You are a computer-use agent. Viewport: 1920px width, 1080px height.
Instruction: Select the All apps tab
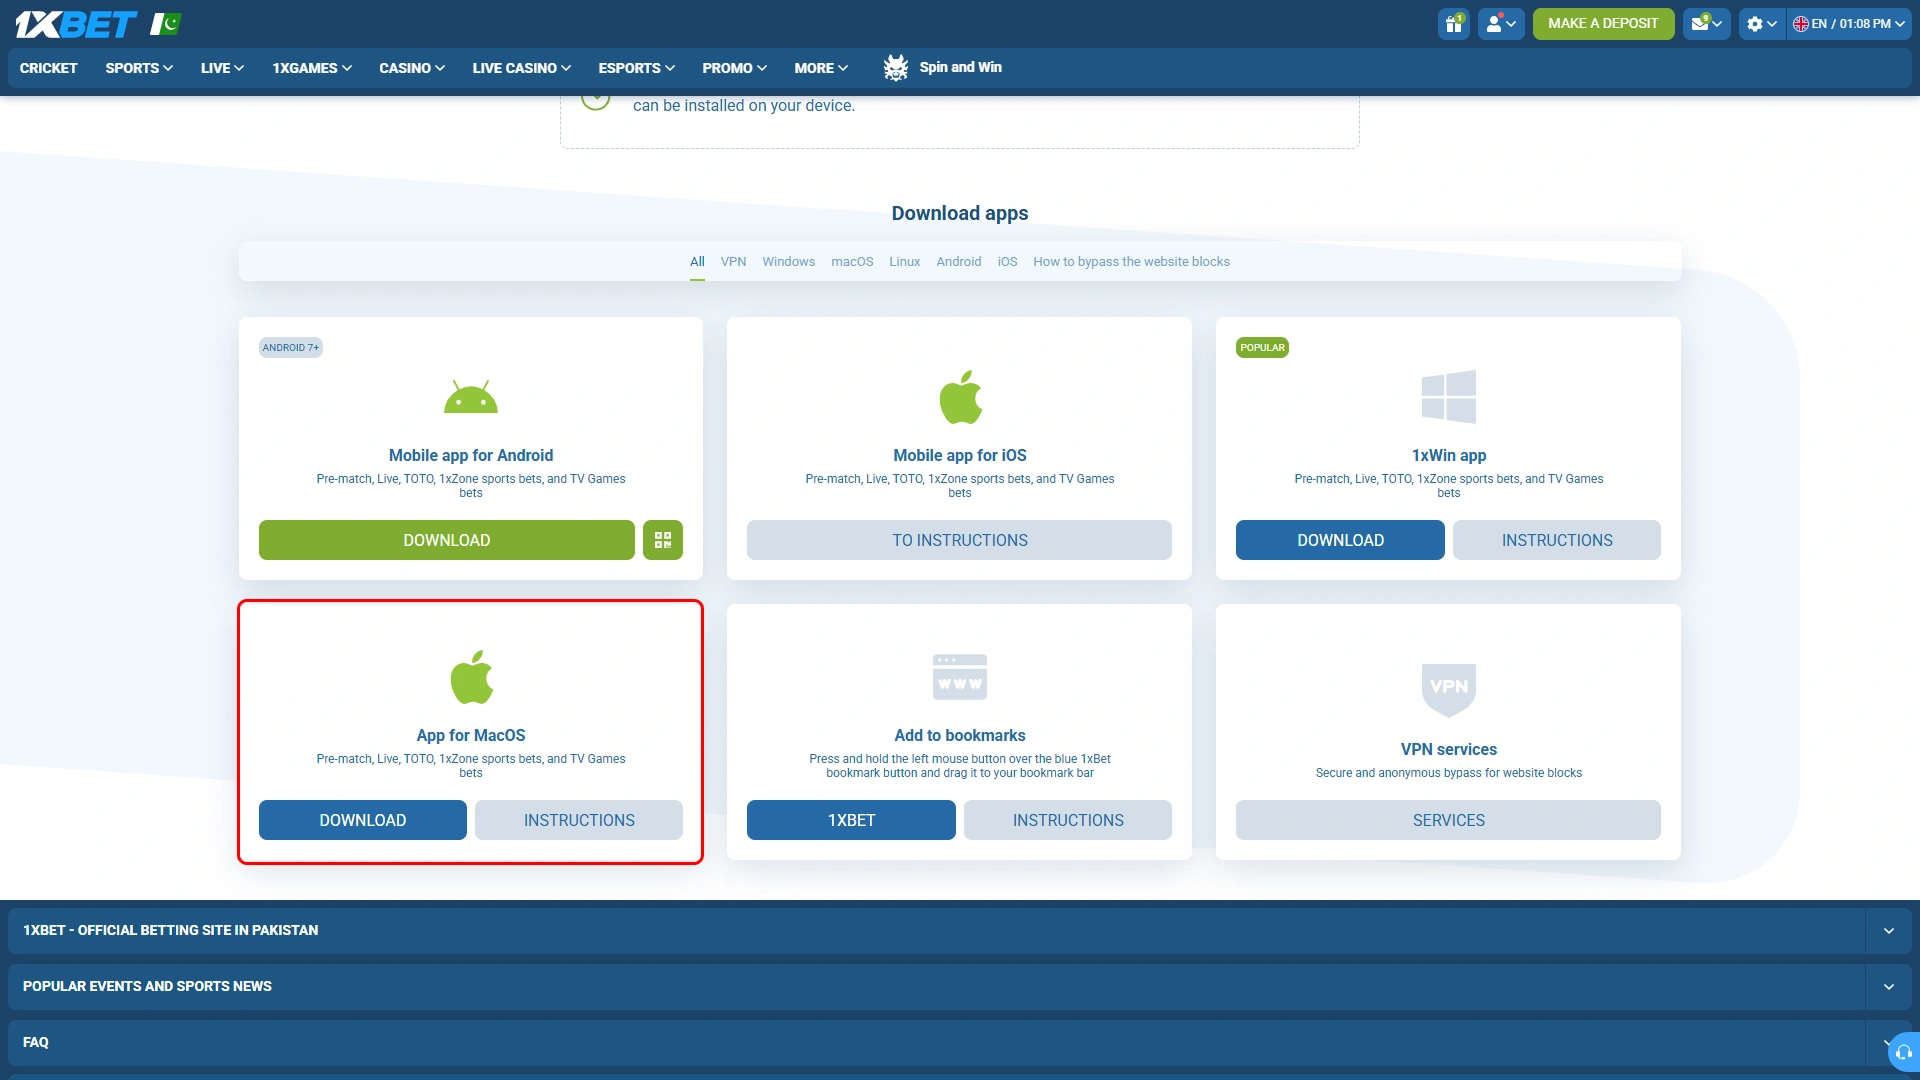(697, 262)
